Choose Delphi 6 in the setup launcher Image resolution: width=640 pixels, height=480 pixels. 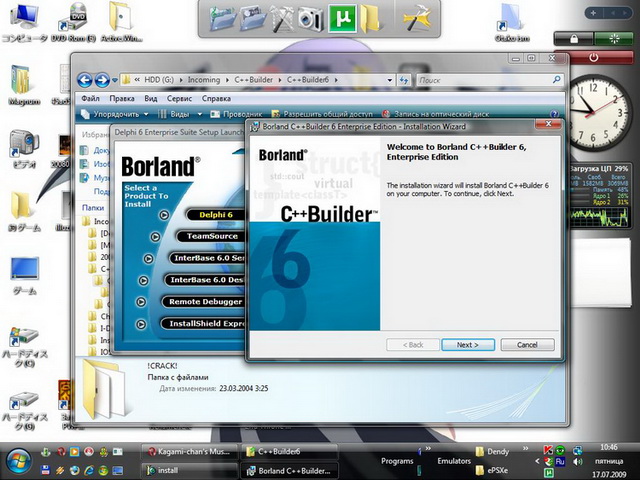[216, 215]
